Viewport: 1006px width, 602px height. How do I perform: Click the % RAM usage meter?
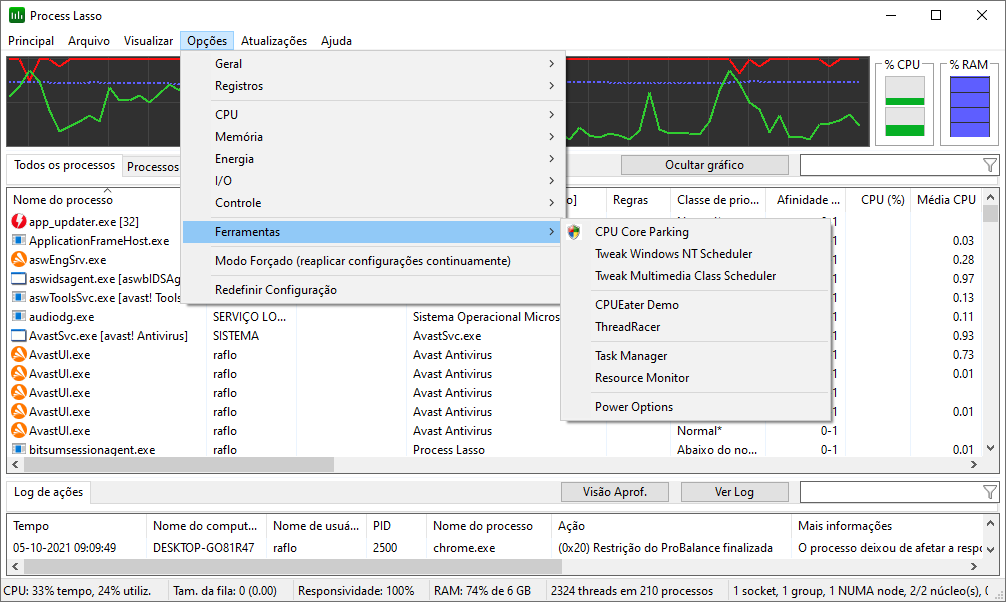click(x=969, y=107)
